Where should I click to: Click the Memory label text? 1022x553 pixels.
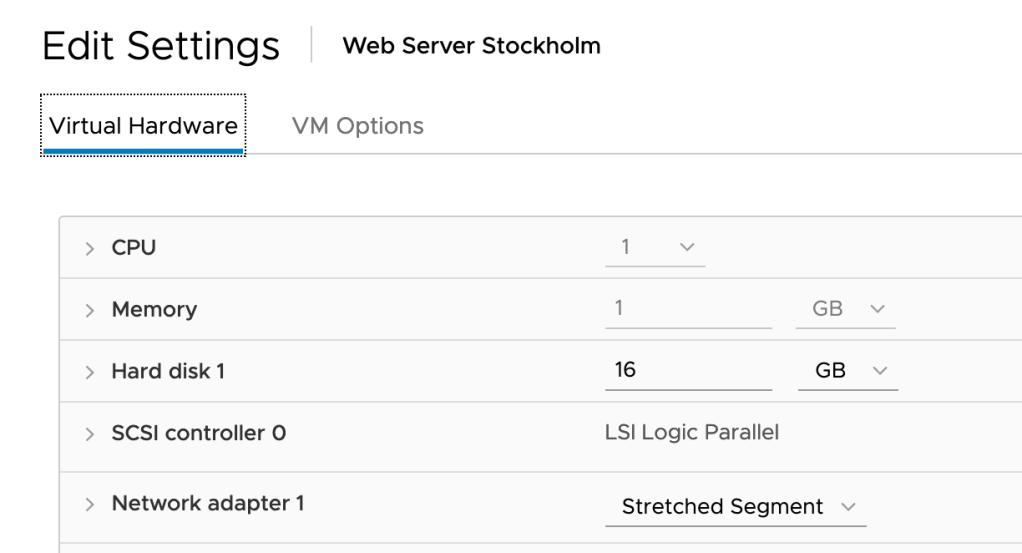[x=154, y=310]
